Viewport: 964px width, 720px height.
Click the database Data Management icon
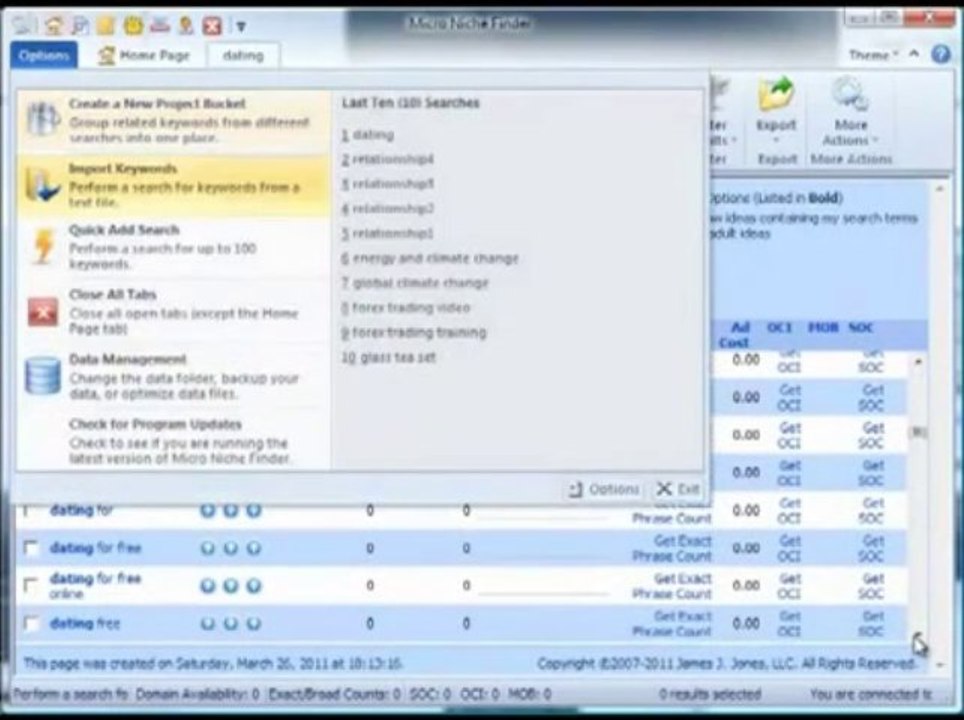click(x=43, y=376)
